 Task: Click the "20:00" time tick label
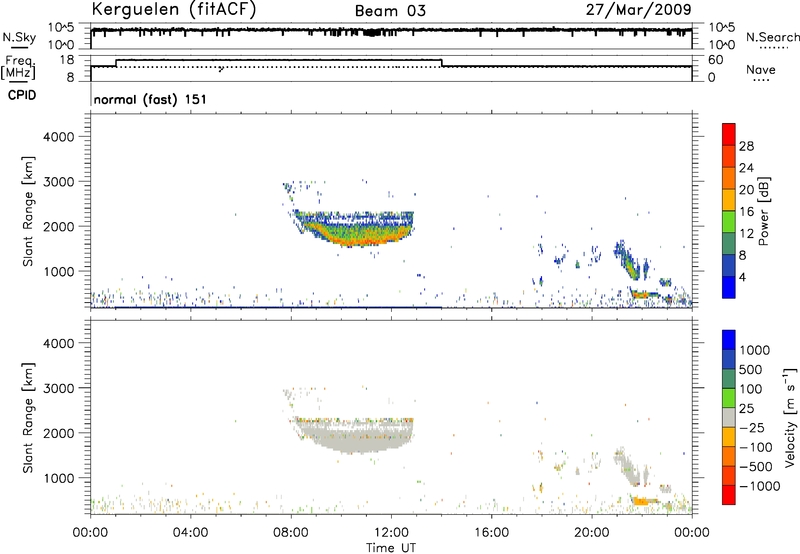coord(592,533)
